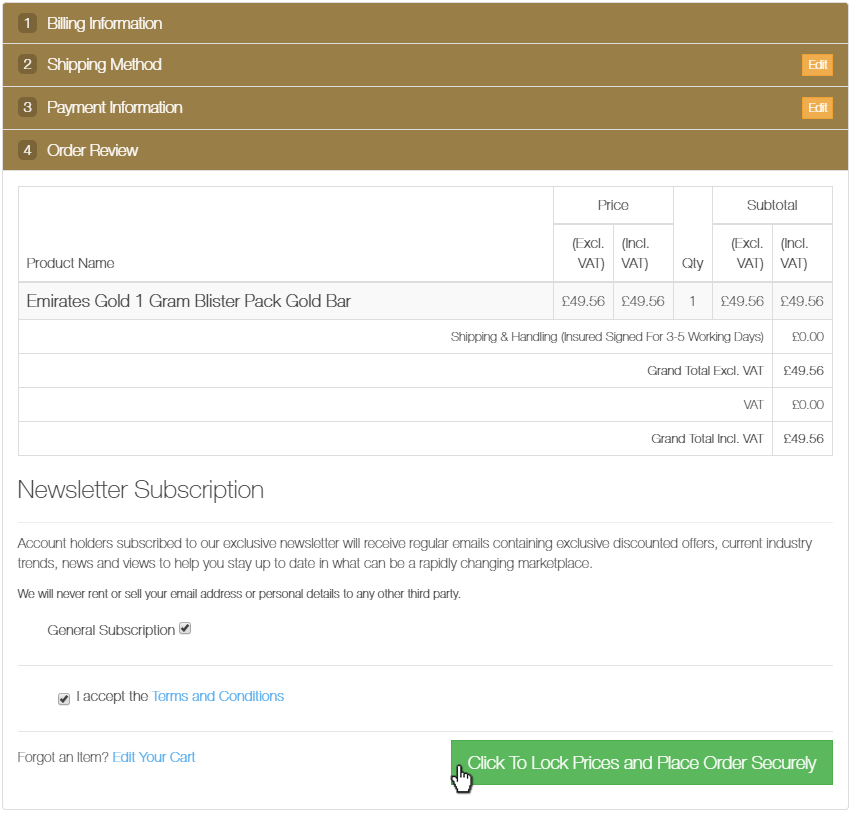Click the Grand Total Excl. VAT label

tap(705, 371)
